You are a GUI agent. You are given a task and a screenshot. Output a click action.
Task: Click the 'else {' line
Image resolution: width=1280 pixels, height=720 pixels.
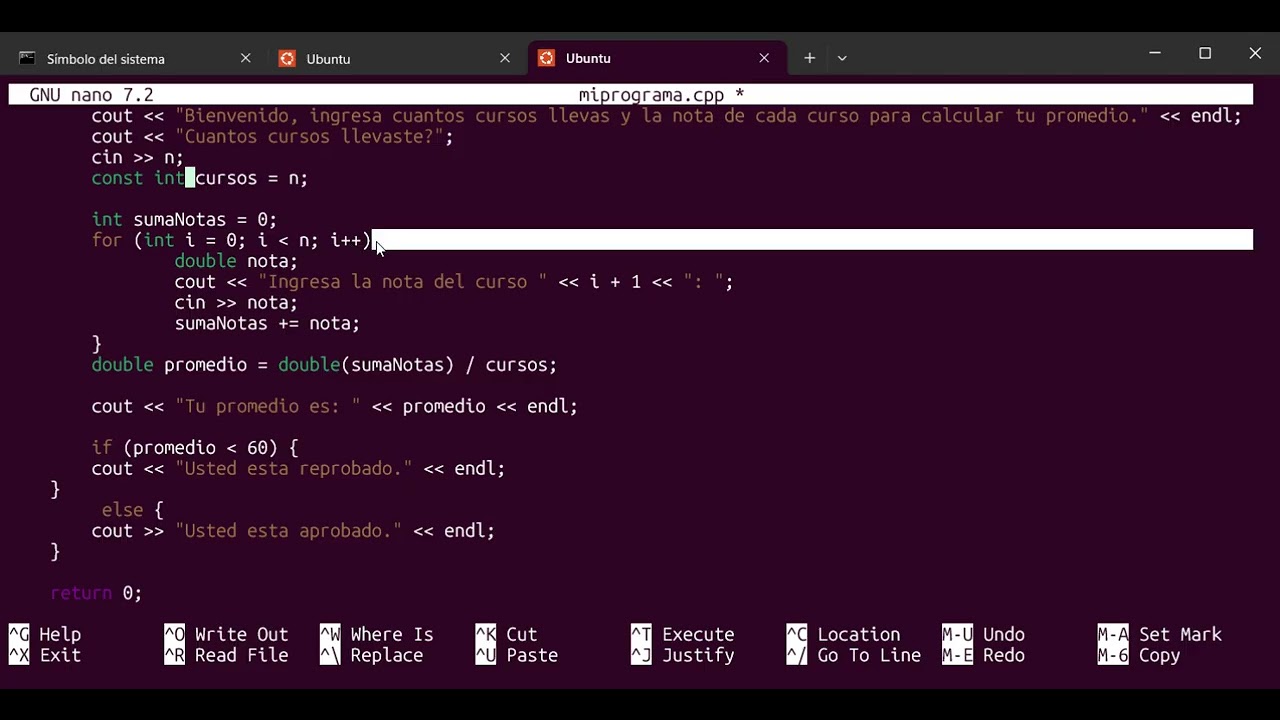132,510
